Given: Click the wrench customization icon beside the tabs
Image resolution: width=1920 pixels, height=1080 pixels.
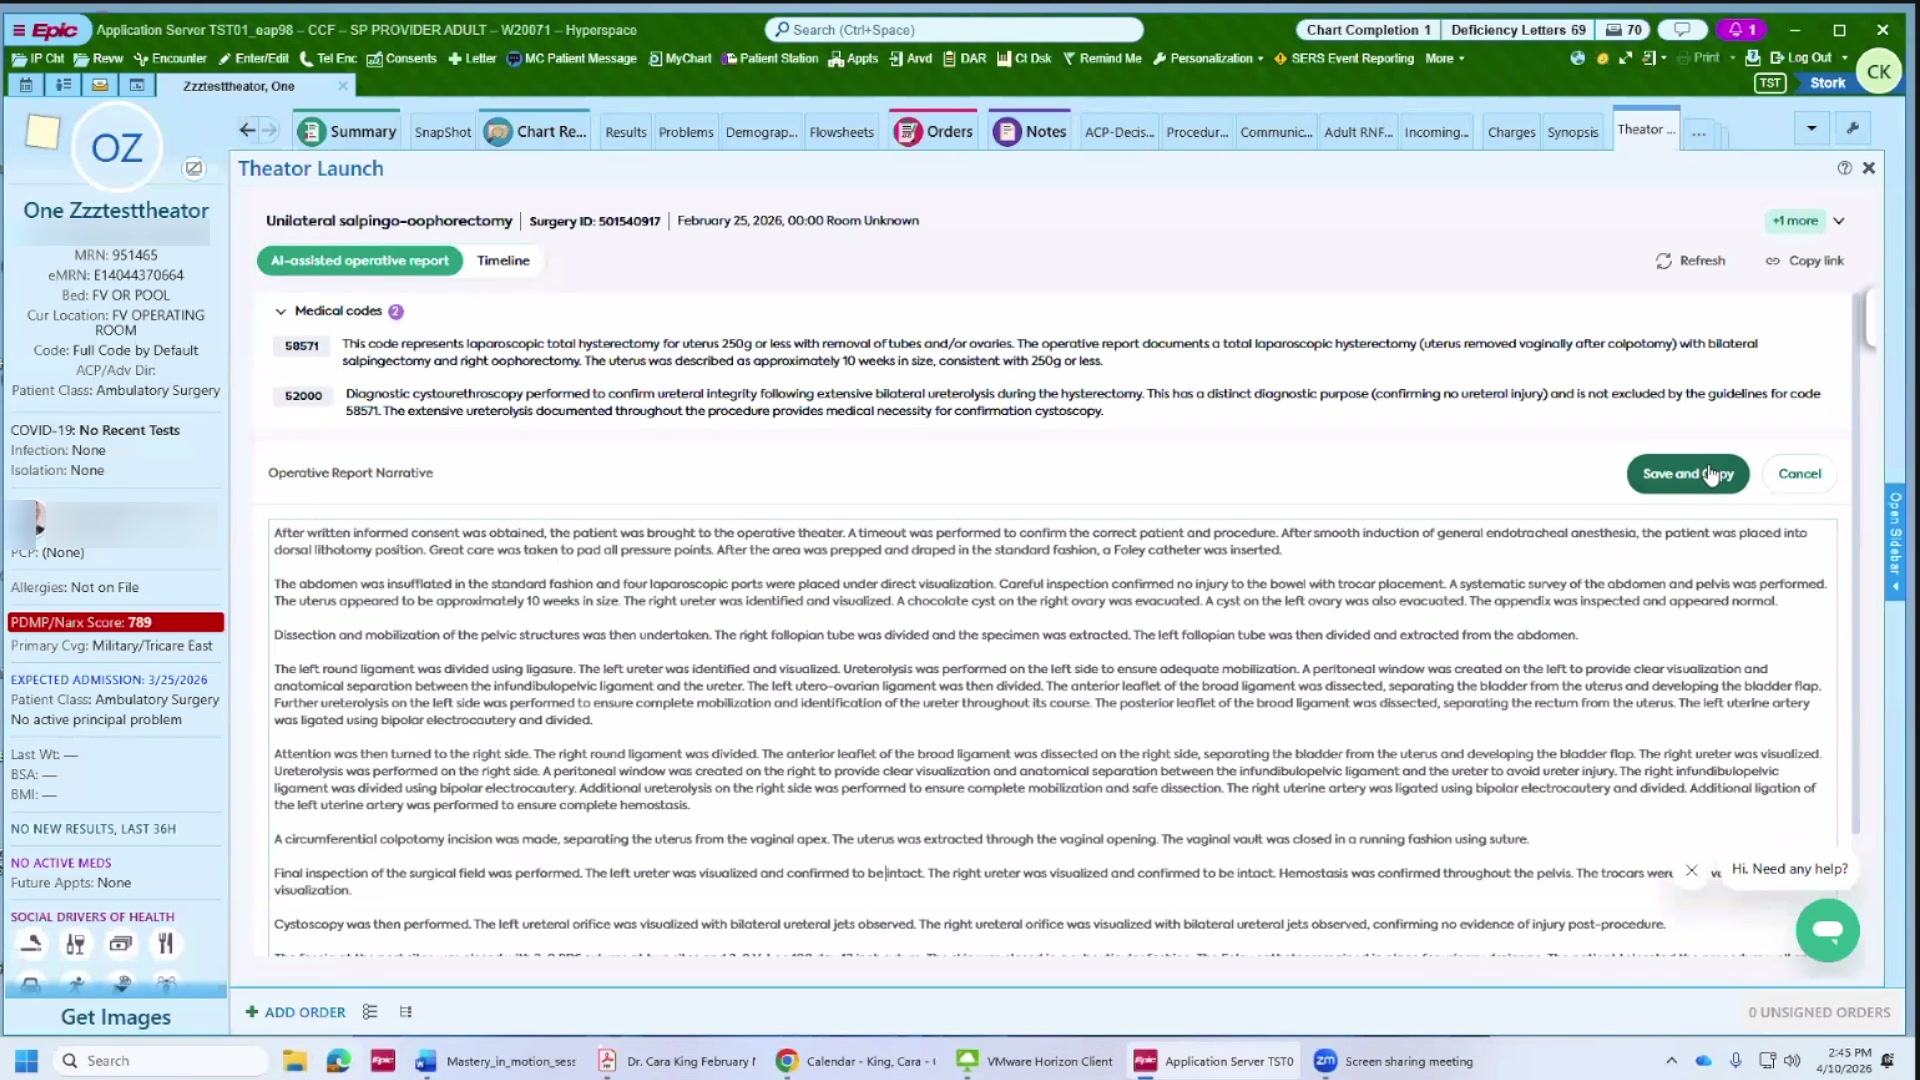Looking at the screenshot, I should [x=1852, y=128].
